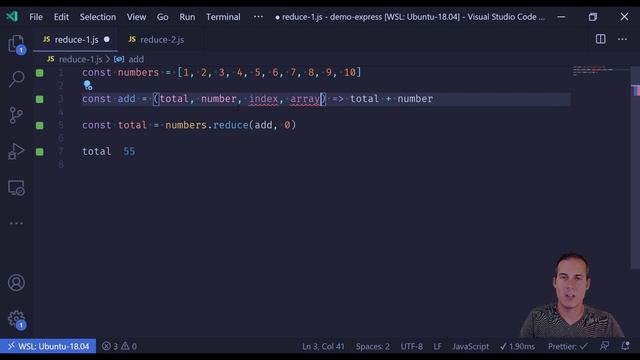640x360 pixels.
Task: Open the Search view icon
Action: 16,79
